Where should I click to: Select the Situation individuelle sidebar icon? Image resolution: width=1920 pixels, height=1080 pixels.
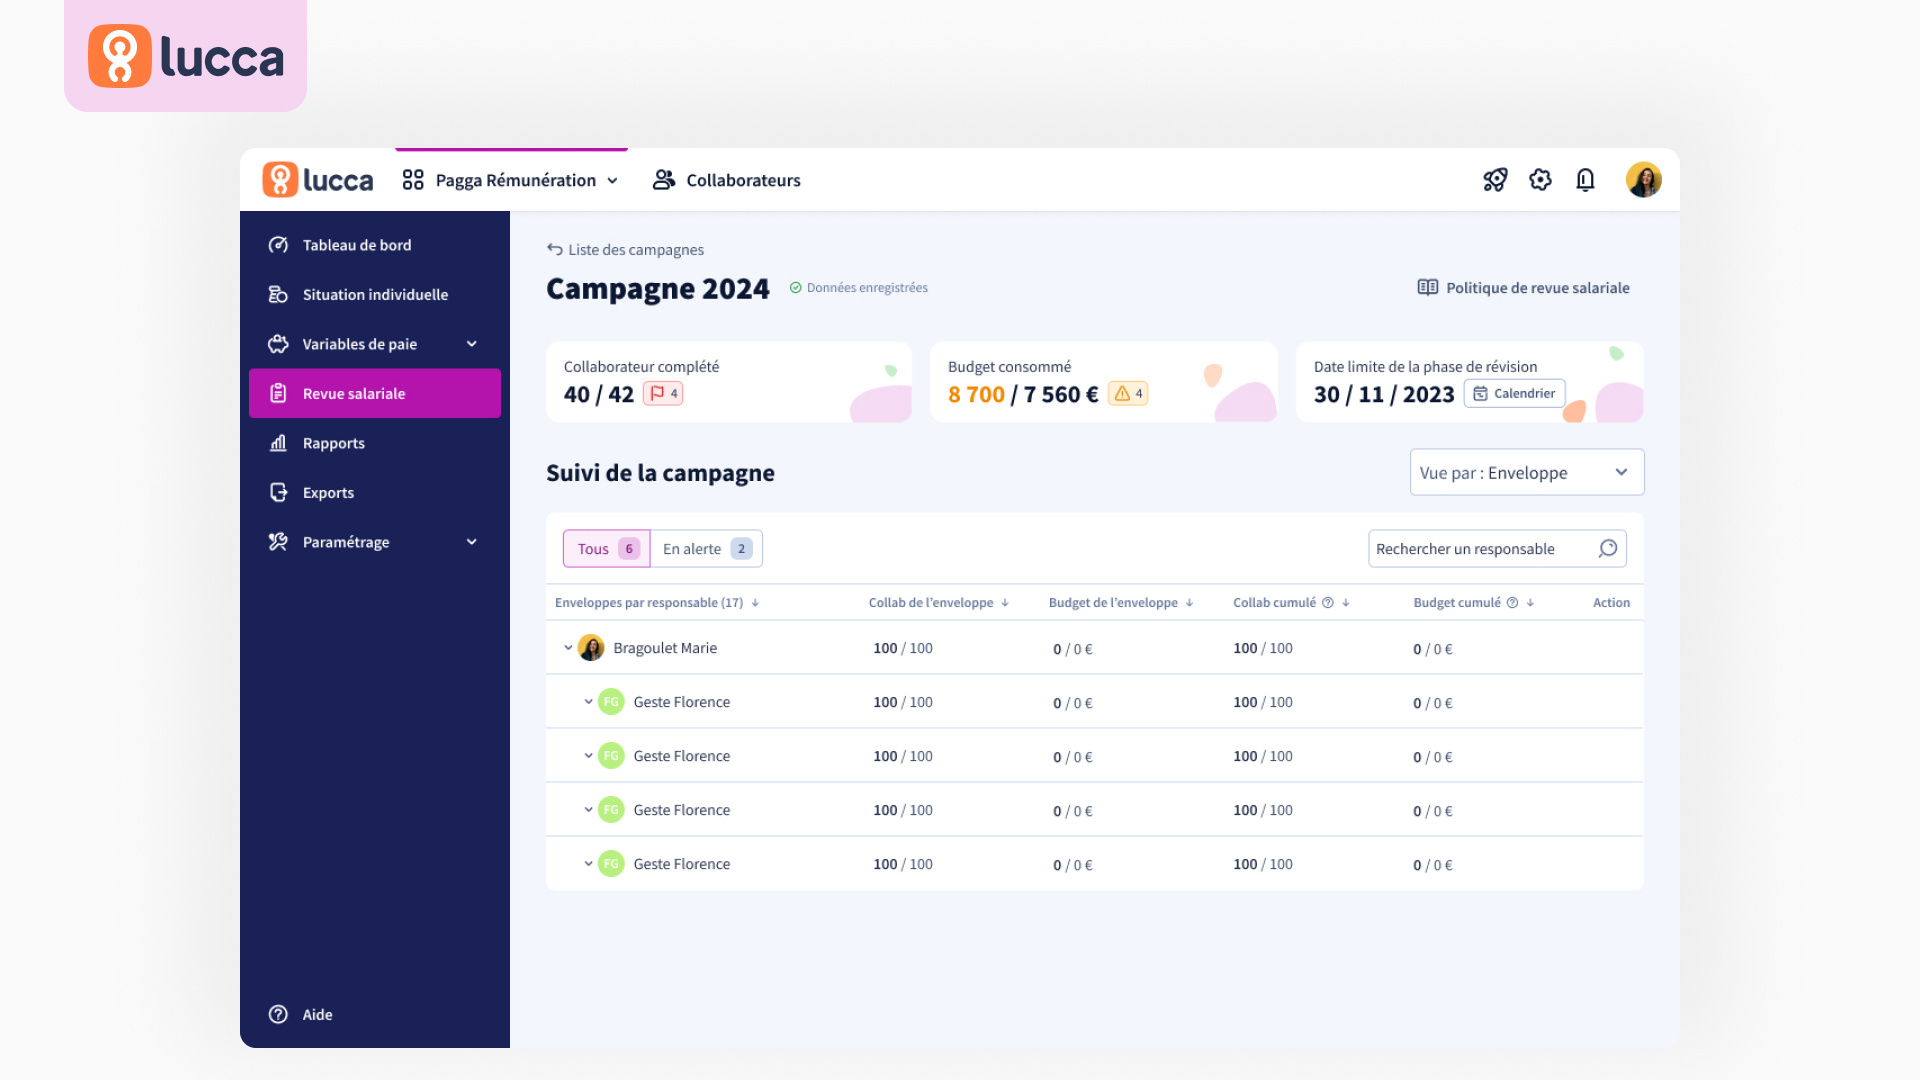click(278, 294)
